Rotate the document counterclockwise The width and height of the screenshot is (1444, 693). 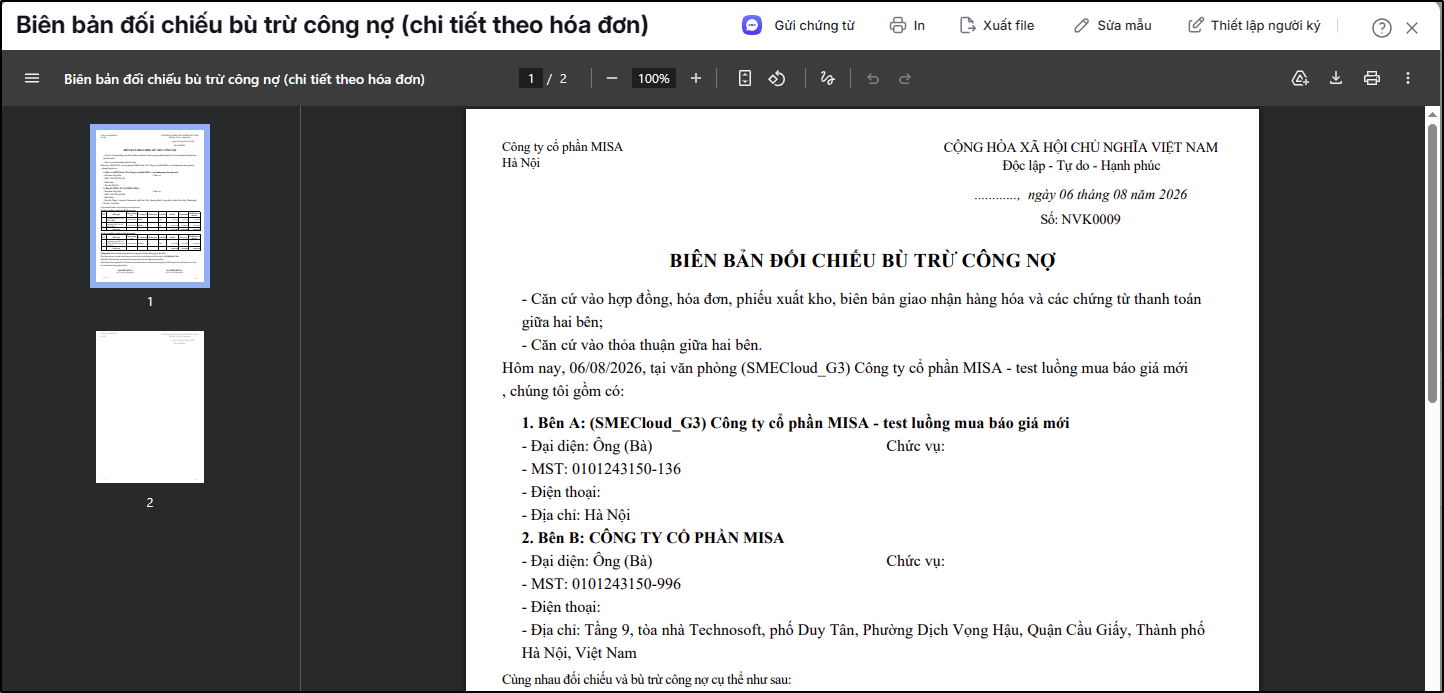tap(777, 78)
